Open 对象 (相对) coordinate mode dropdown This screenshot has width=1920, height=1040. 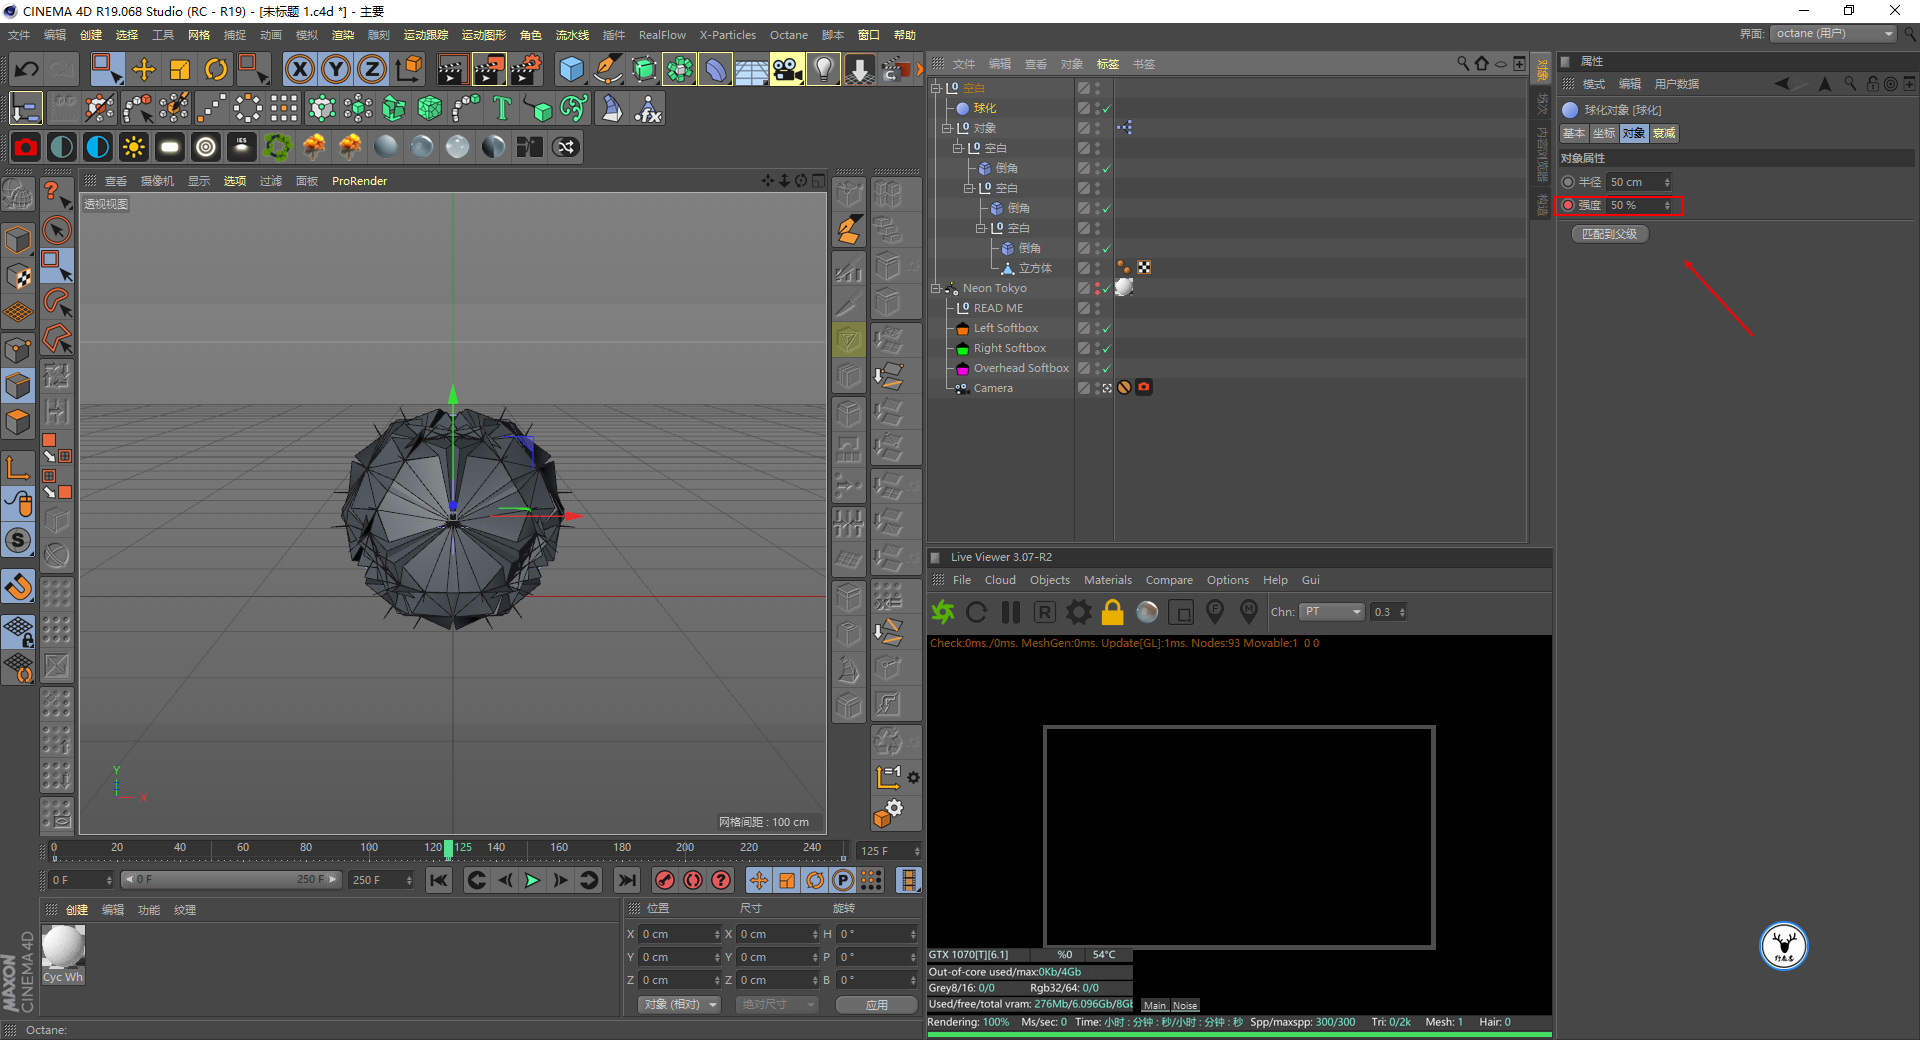tap(680, 1004)
